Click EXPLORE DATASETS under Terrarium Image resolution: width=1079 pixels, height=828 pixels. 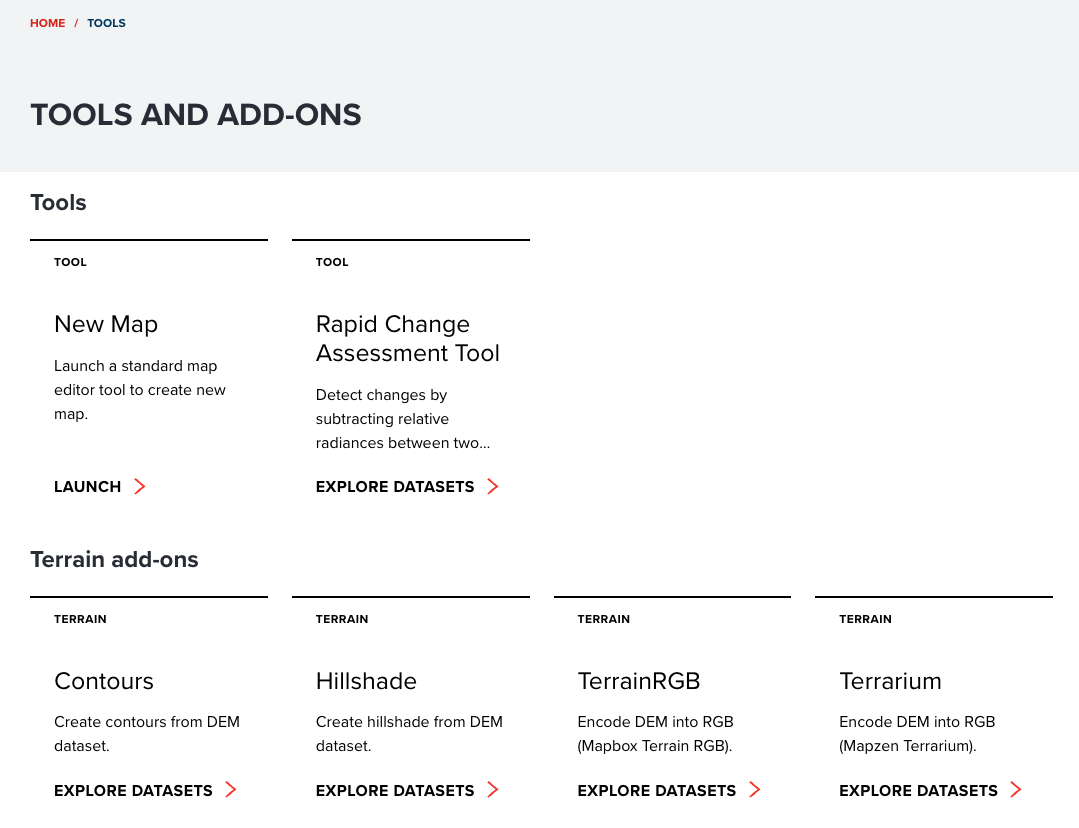tap(918, 790)
